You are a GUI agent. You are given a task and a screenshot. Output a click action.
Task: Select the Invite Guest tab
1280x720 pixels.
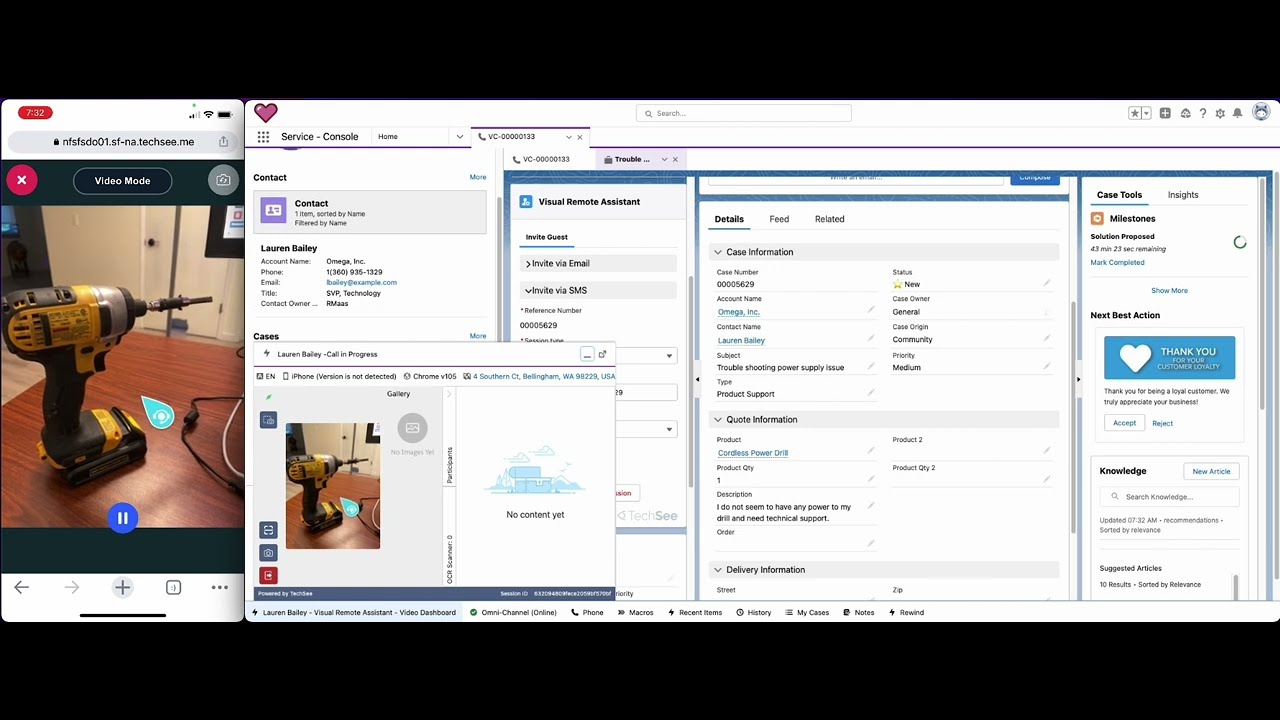pos(546,237)
